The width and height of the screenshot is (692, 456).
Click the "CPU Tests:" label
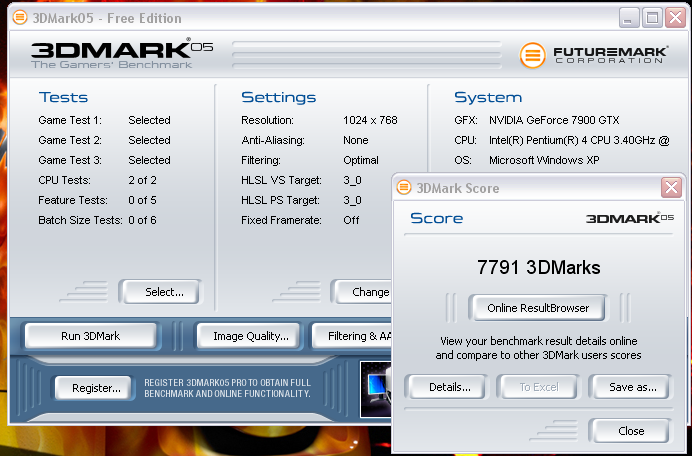(64, 180)
